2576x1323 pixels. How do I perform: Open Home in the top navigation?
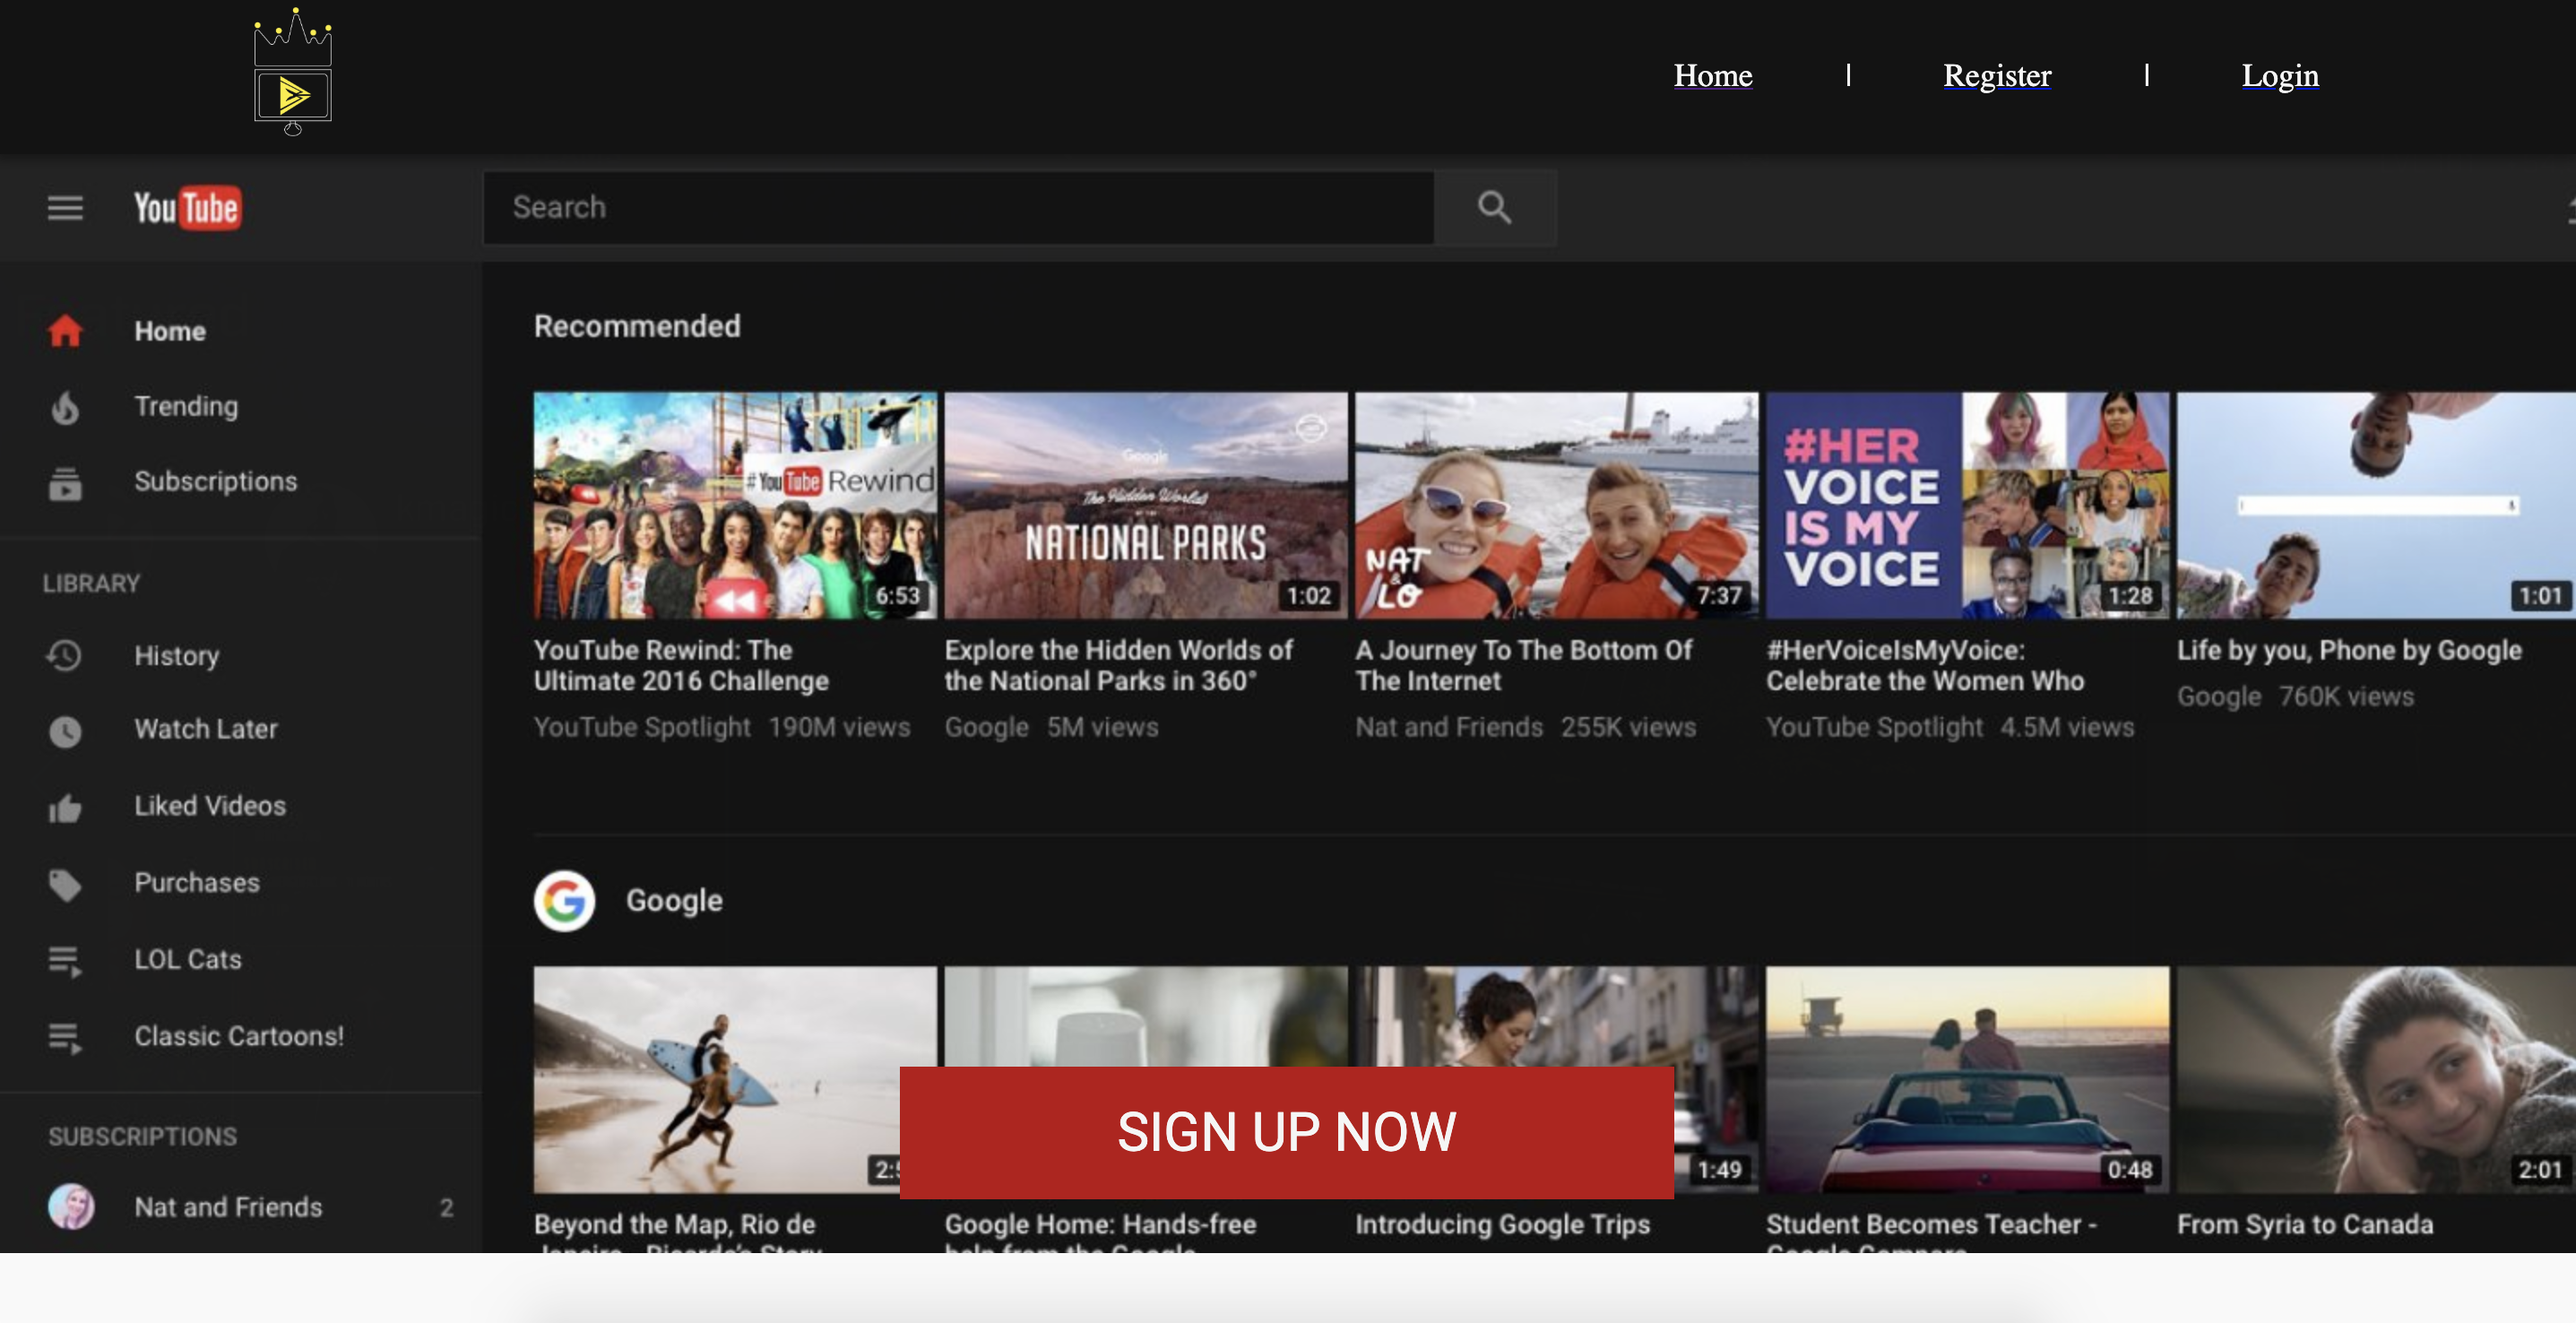coord(1713,75)
